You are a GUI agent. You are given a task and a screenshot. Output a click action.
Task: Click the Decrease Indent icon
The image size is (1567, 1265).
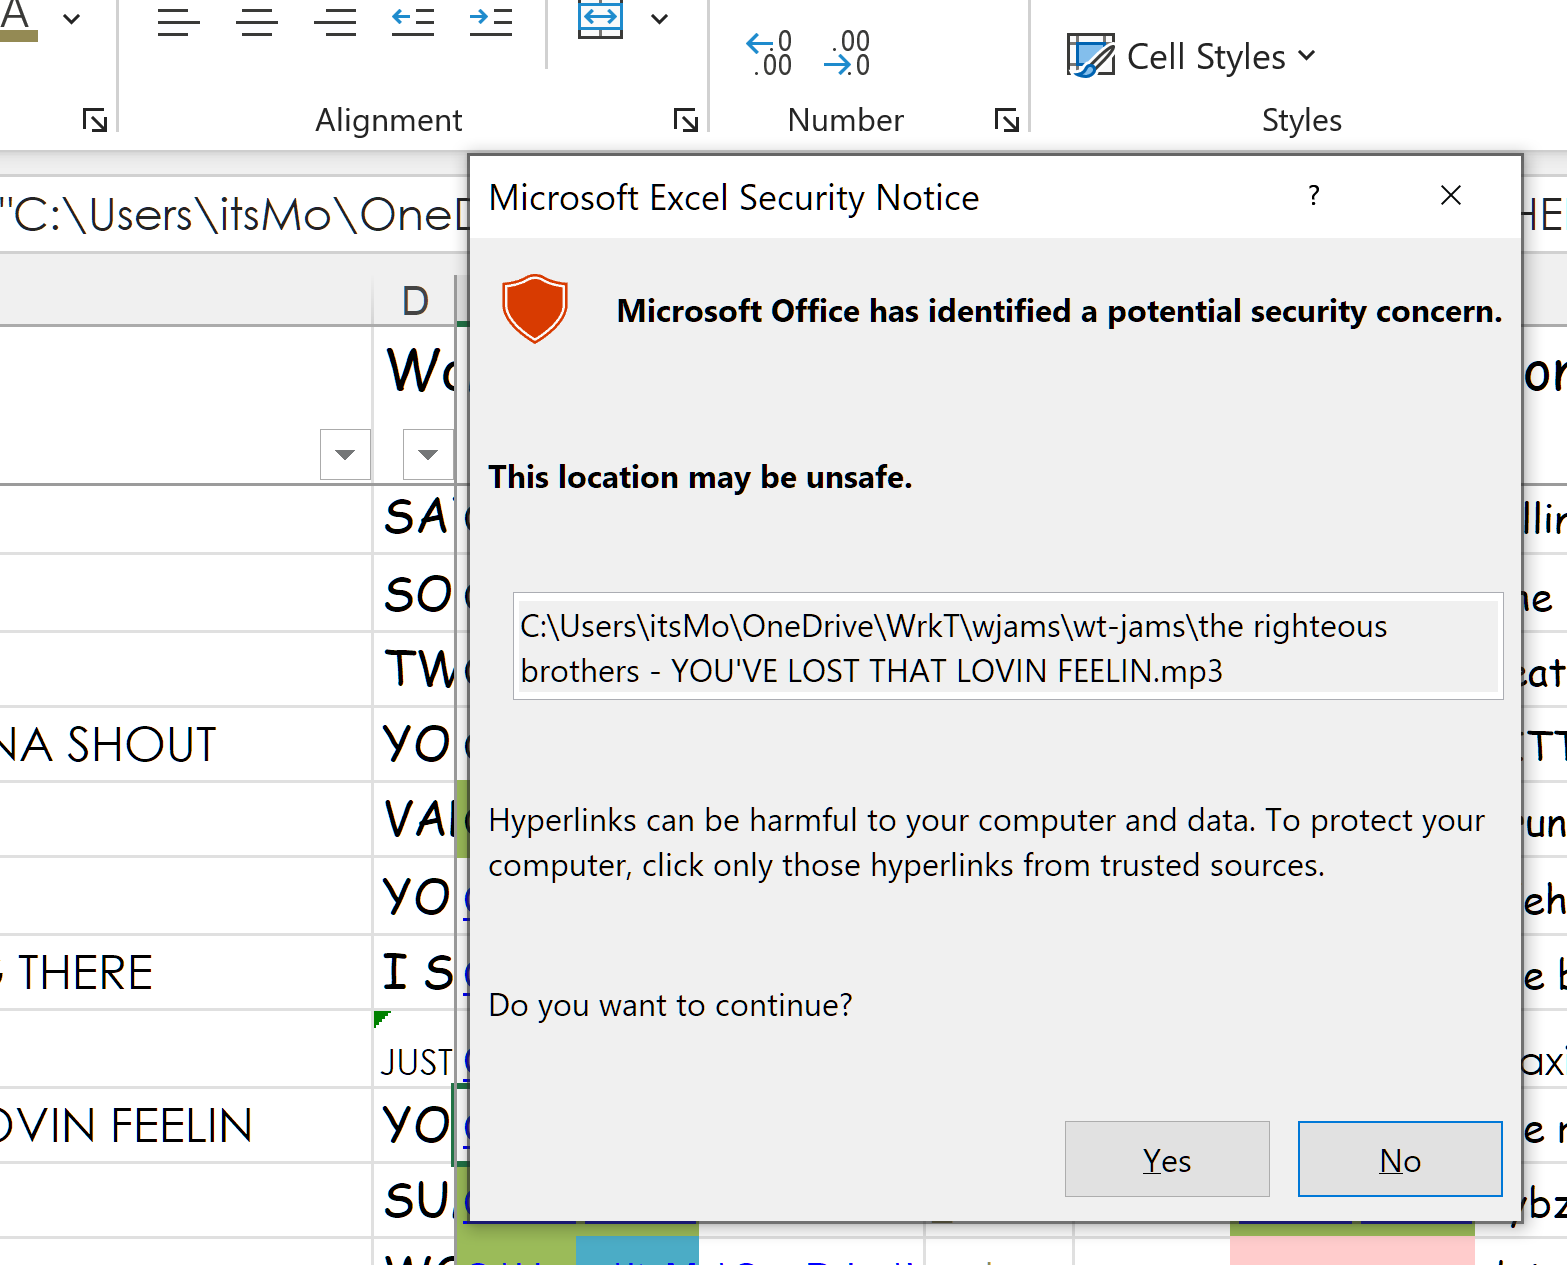click(413, 20)
